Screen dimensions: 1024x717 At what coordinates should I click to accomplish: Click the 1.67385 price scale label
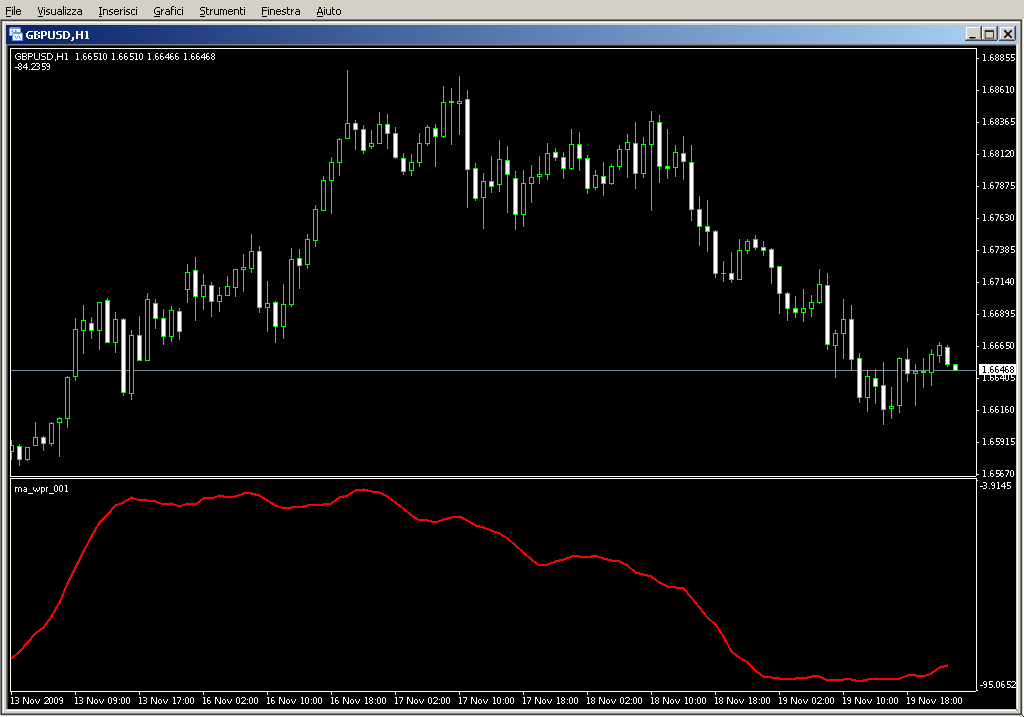coord(999,249)
